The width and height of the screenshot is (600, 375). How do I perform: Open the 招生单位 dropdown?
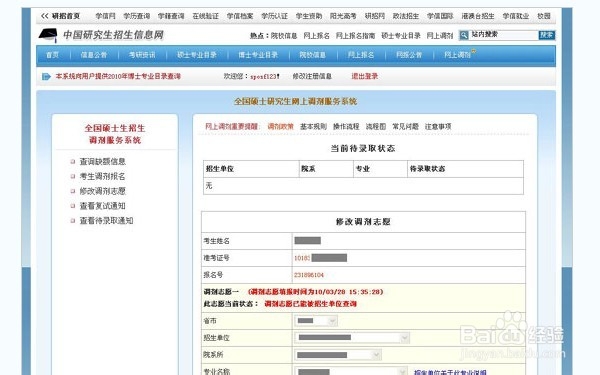[352, 338]
